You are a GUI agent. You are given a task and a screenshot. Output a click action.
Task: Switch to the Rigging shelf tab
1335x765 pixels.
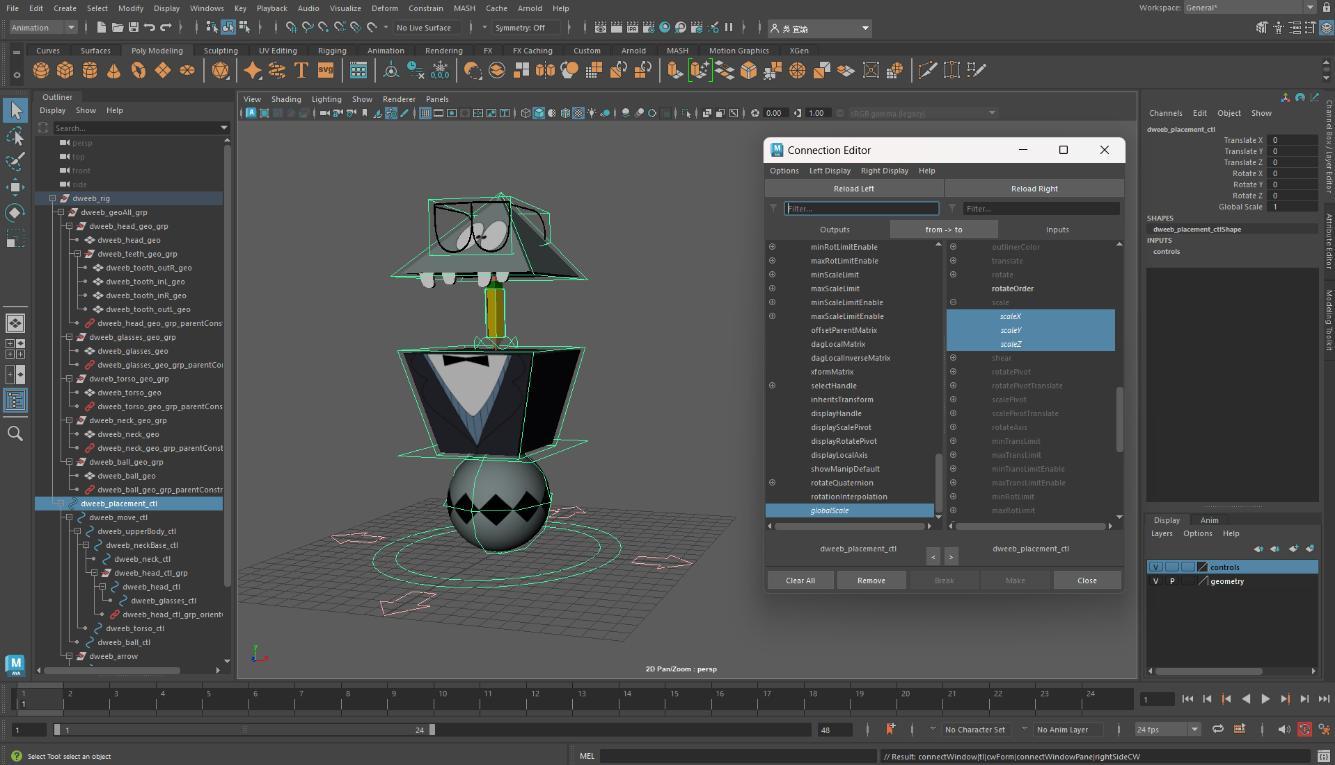[x=331, y=50]
